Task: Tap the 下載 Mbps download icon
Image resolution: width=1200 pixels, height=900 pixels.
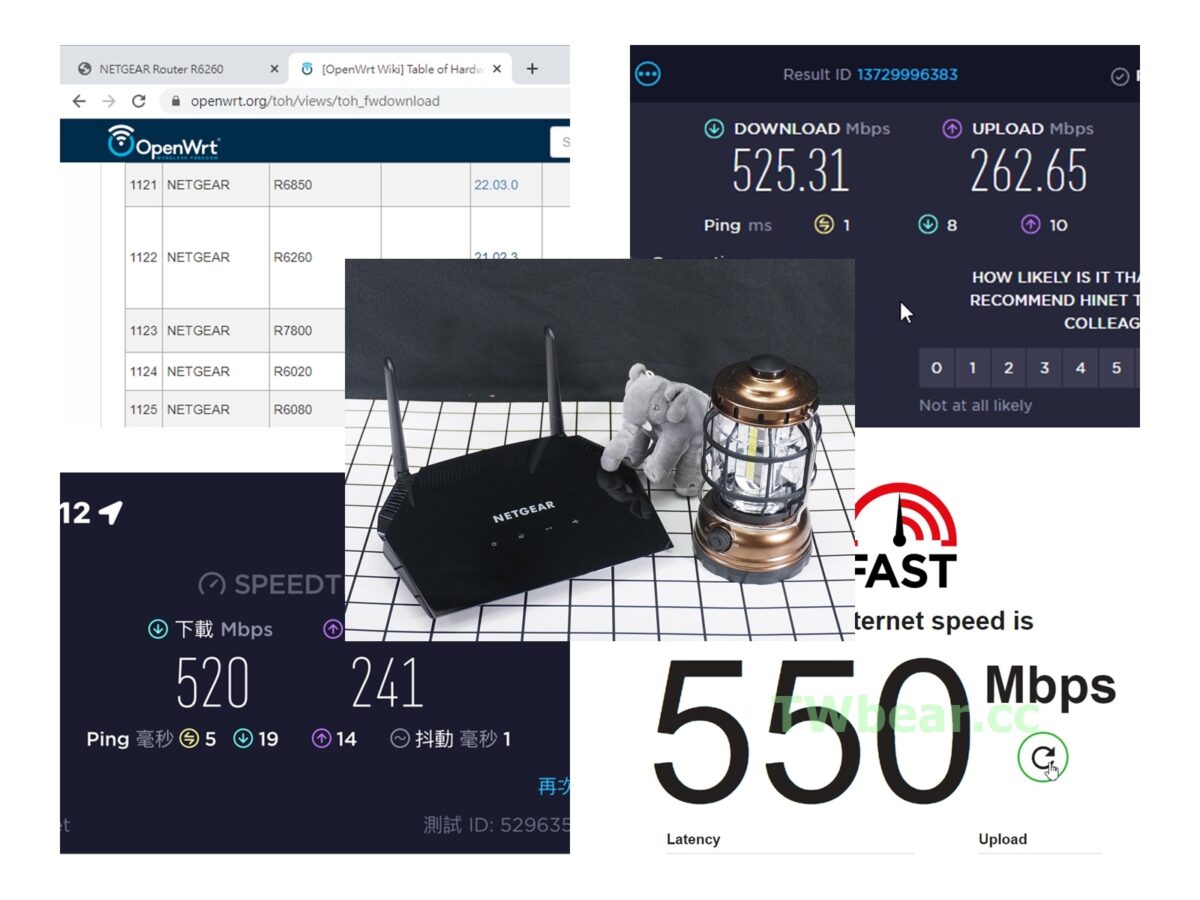Action: (x=158, y=629)
